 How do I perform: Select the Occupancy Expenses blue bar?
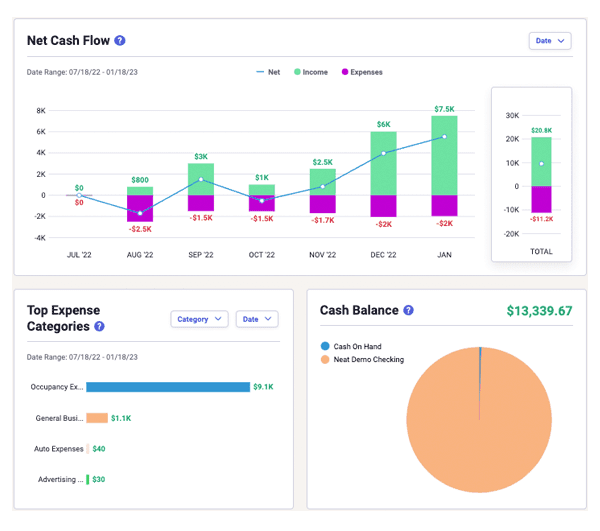[x=168, y=387]
